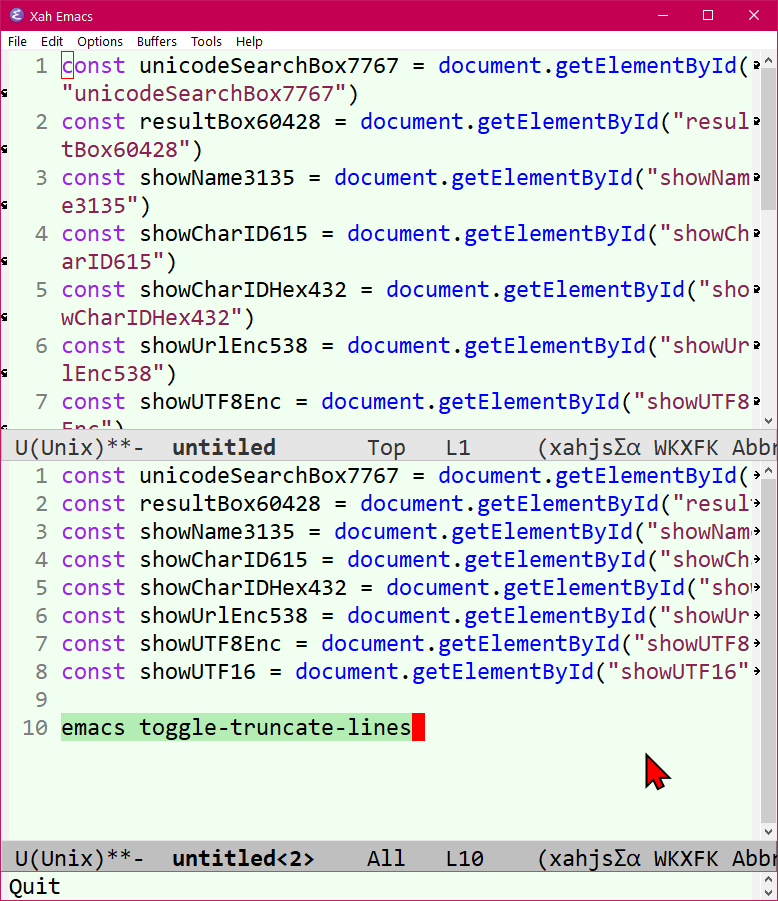Click 'All' position indicator in bottom mode line

coord(386,858)
